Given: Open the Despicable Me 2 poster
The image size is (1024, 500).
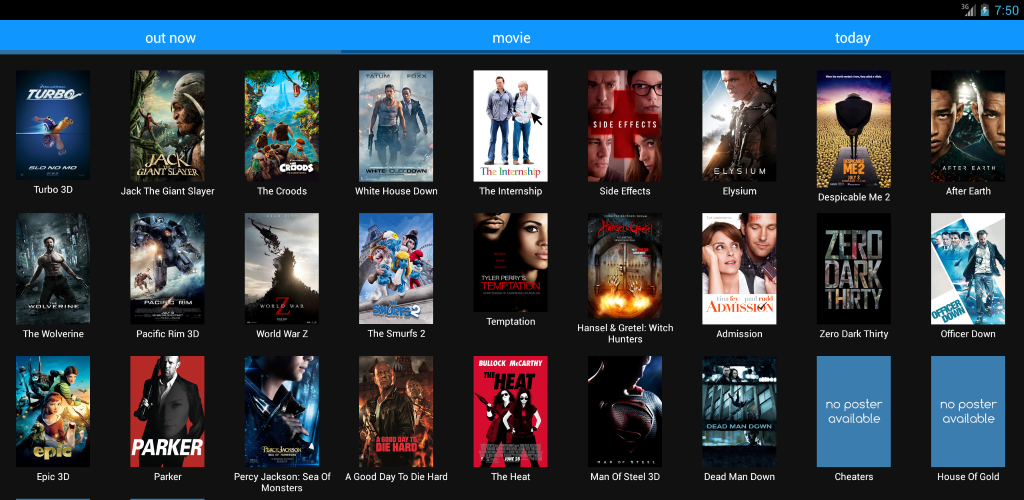Looking at the screenshot, I should [x=854, y=129].
